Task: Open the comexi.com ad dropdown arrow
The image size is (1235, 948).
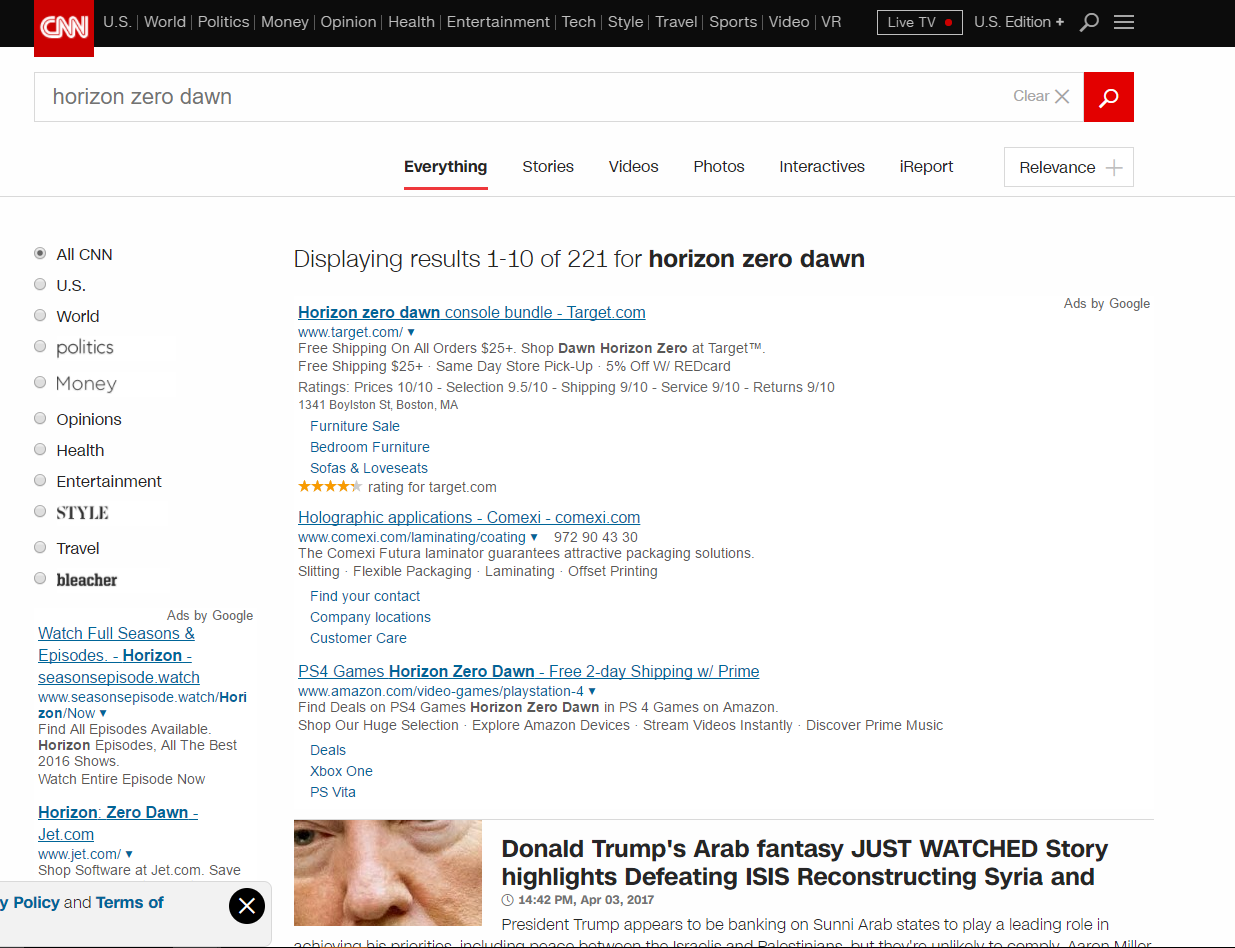Action: [534, 537]
